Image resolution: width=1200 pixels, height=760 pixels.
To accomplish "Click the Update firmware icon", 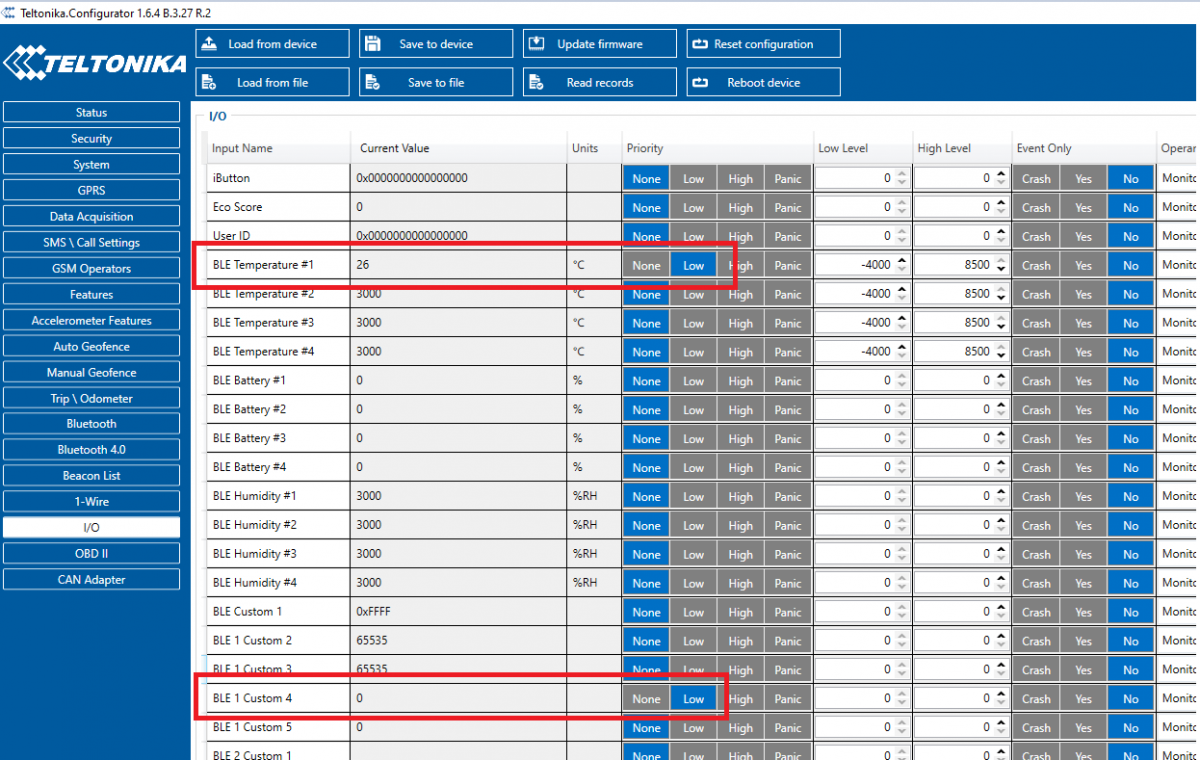I will pos(536,44).
